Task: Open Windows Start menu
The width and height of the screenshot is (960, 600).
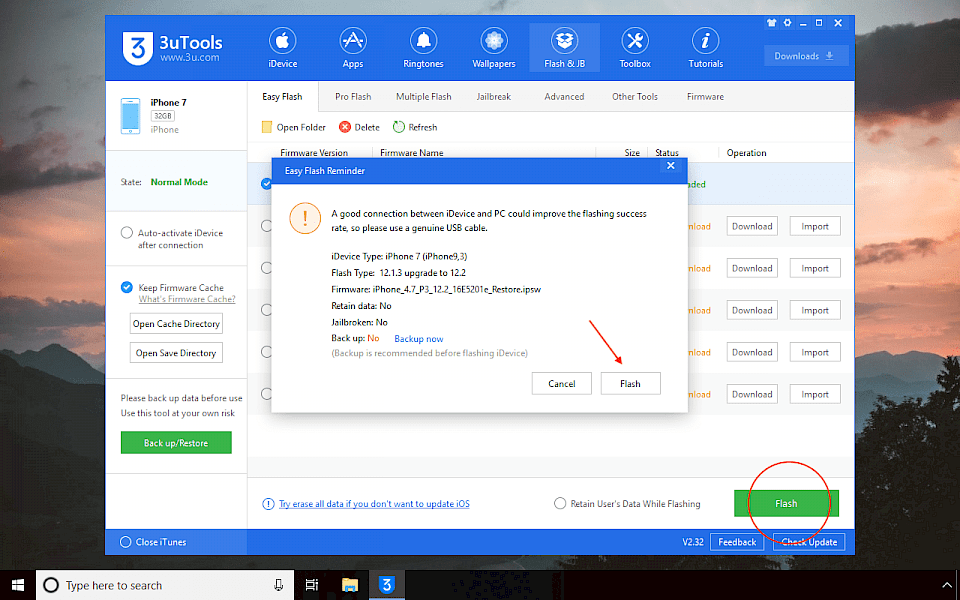Action: pos(18,585)
